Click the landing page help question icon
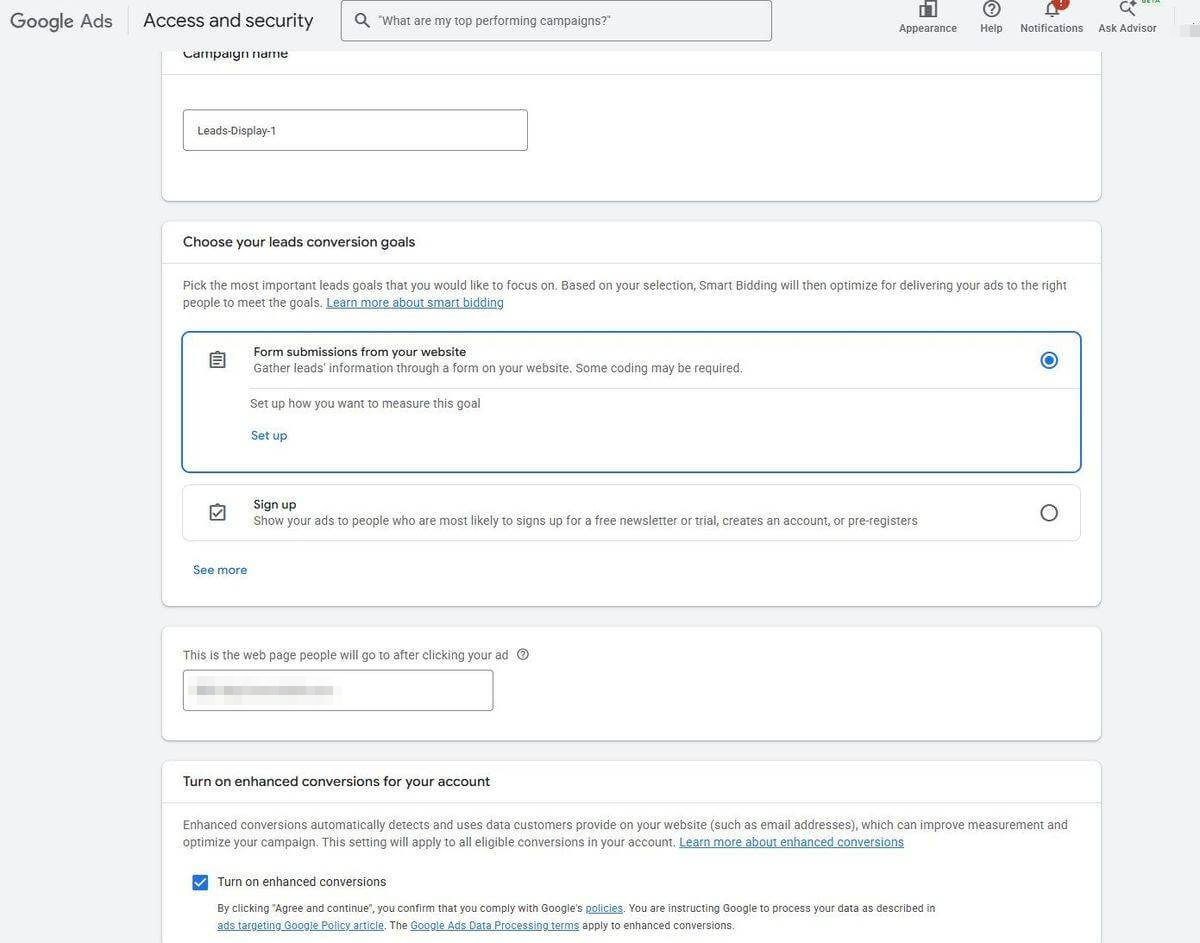The height and width of the screenshot is (943, 1200). click(x=523, y=655)
